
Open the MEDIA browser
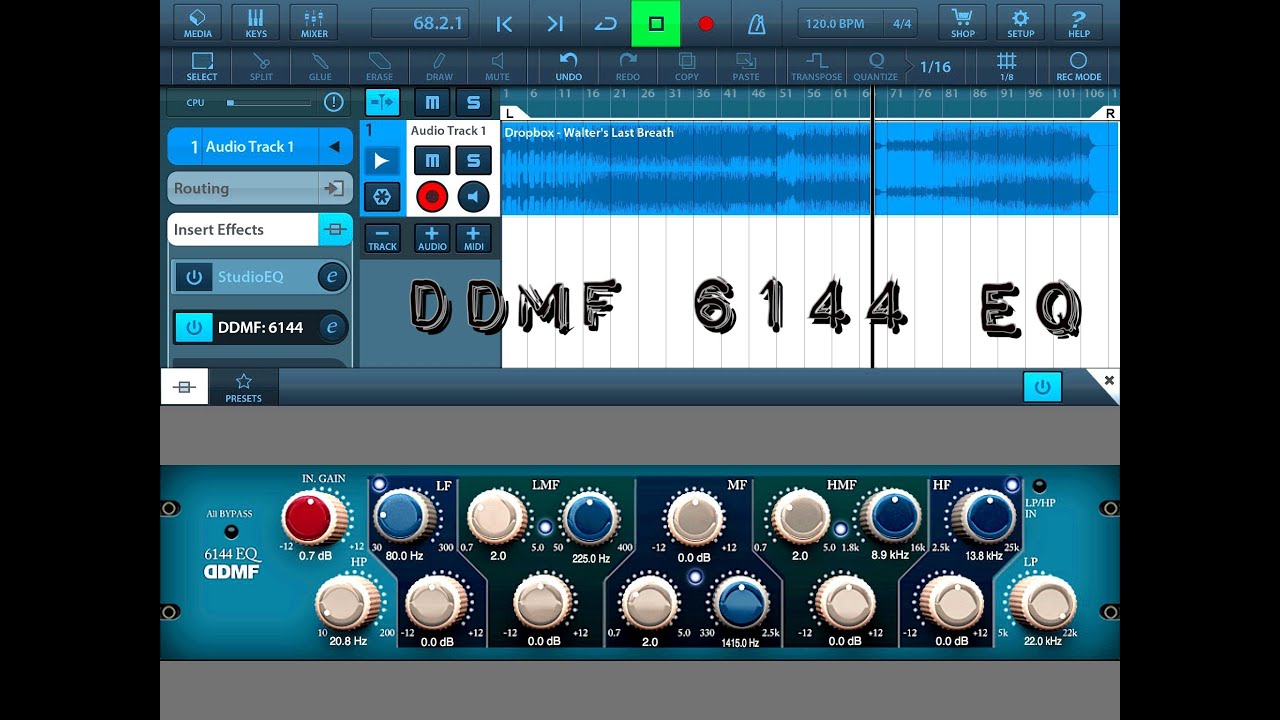click(198, 22)
